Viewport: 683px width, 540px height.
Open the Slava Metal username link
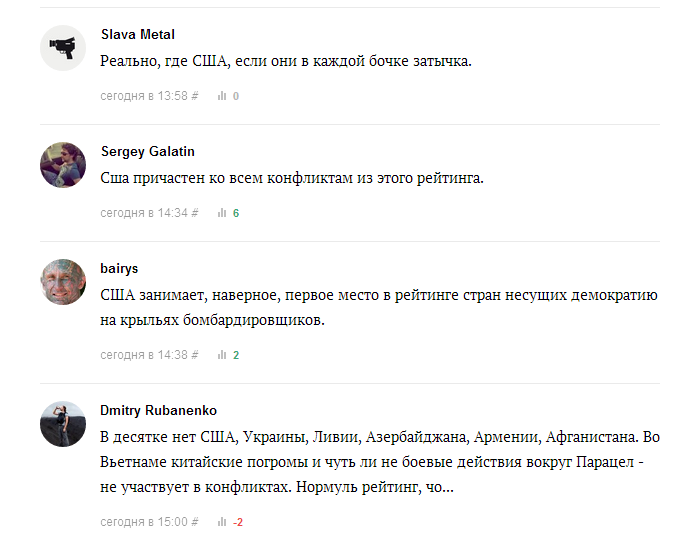click(x=138, y=34)
